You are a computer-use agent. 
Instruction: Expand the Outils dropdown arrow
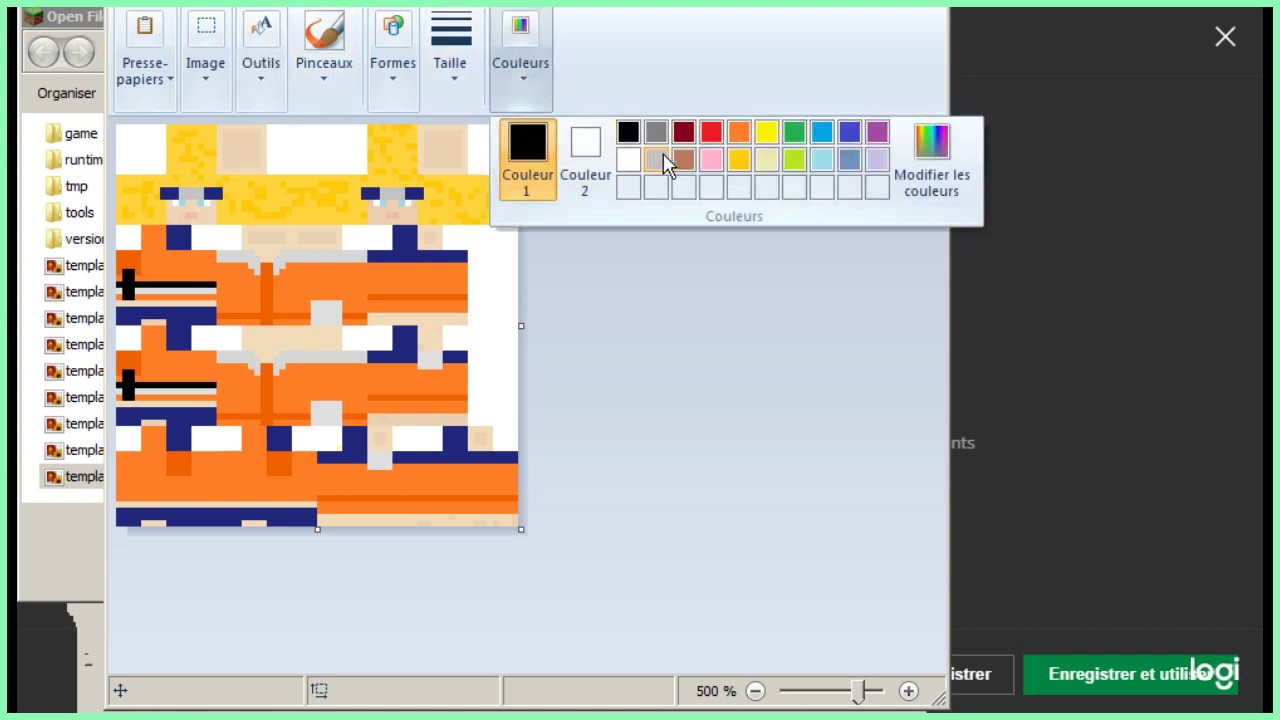click(261, 80)
